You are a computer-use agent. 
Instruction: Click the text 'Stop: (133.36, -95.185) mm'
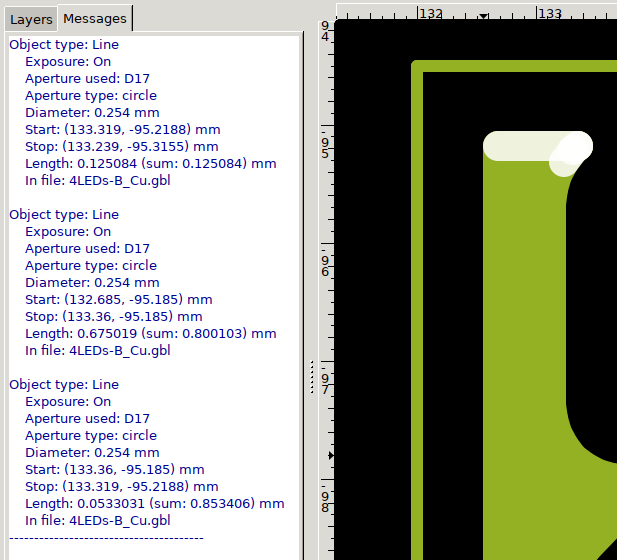[x=114, y=316]
